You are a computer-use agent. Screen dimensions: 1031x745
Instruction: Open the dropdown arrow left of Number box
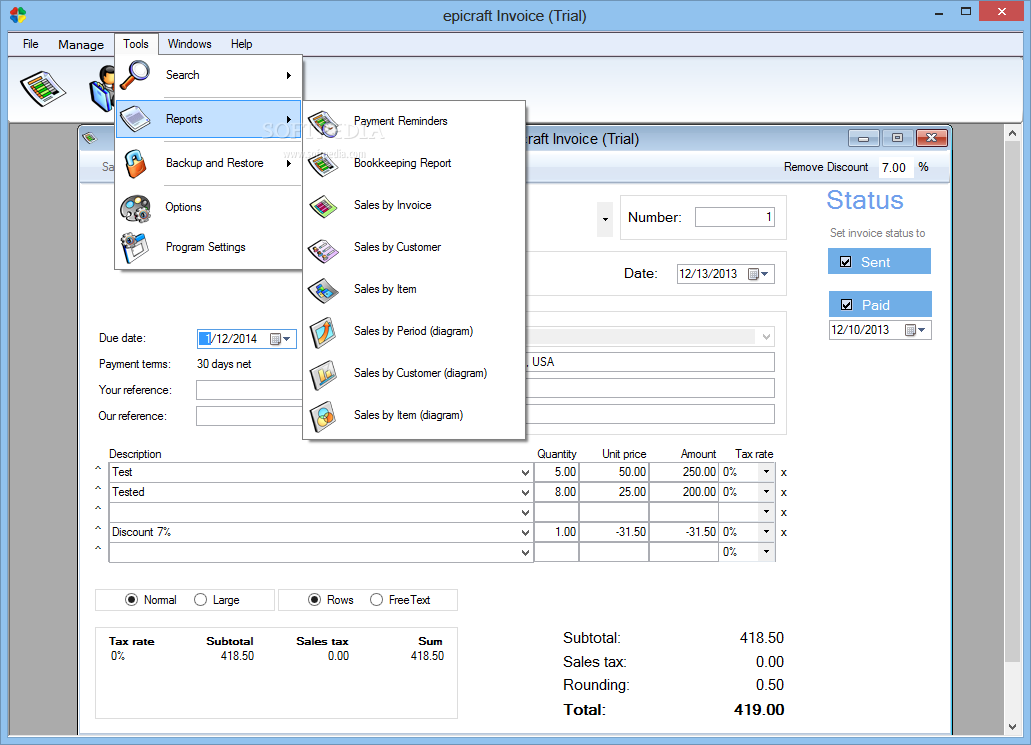(x=605, y=219)
